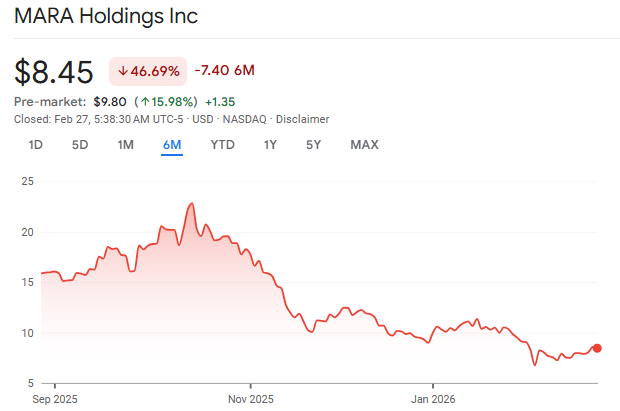Viewport: 620px width, 411px height.
Task: Click the $8.45 price value
Action: pos(54,72)
